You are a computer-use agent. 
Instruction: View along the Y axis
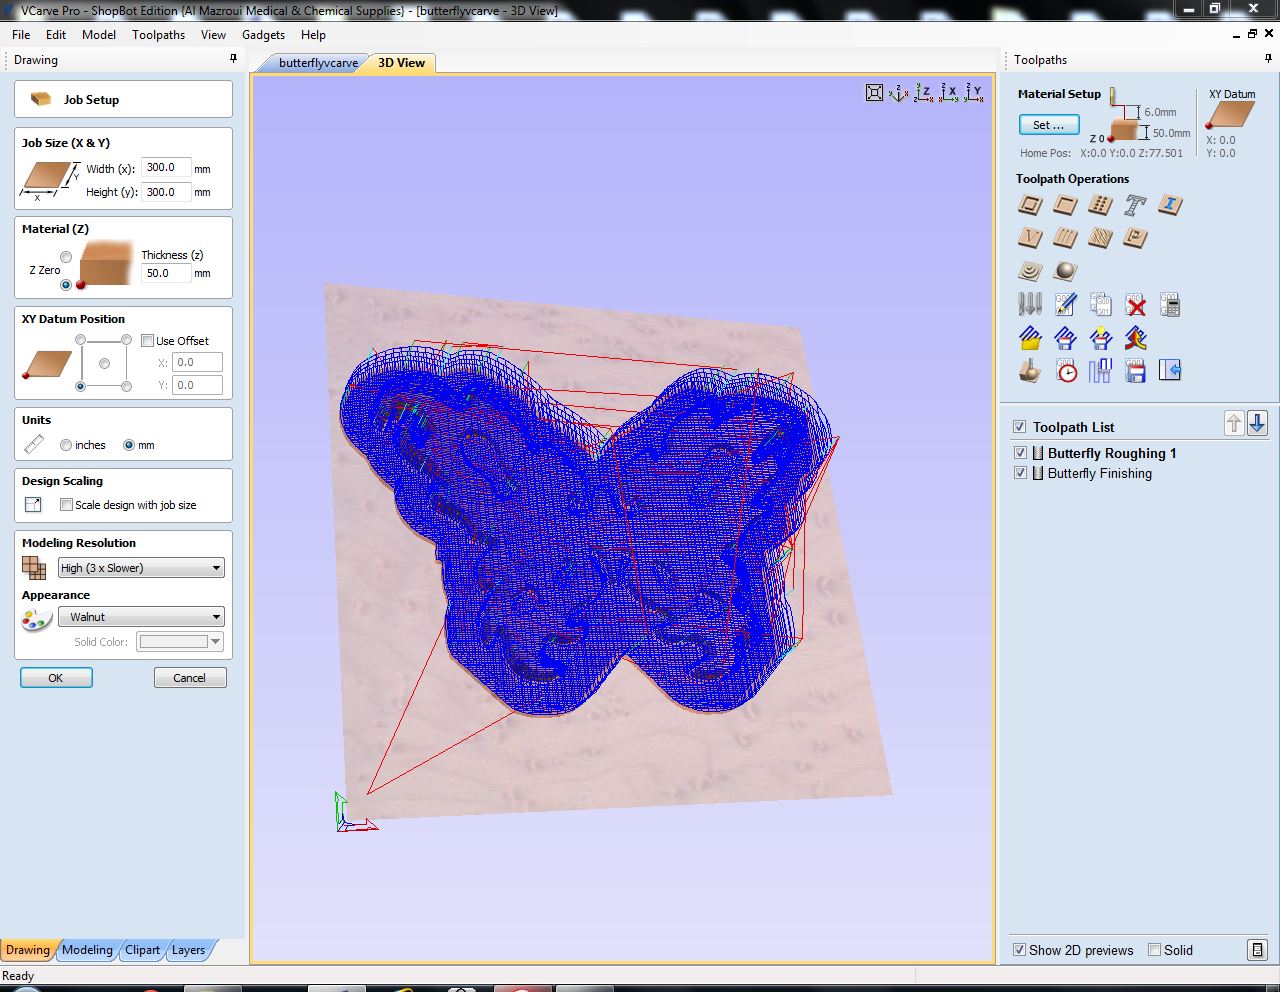(973, 93)
